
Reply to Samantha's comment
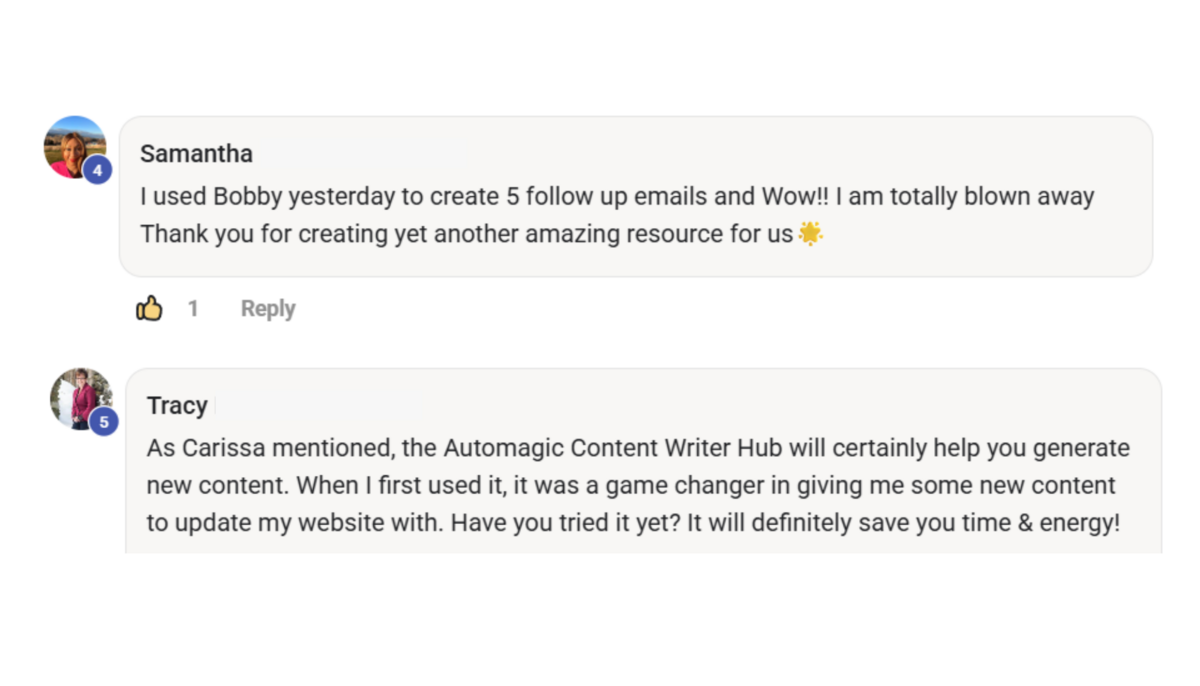point(268,309)
